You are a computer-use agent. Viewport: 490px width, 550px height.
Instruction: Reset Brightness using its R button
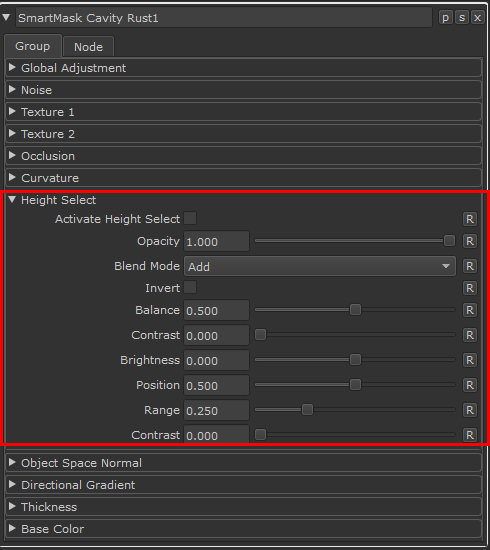click(x=470, y=360)
